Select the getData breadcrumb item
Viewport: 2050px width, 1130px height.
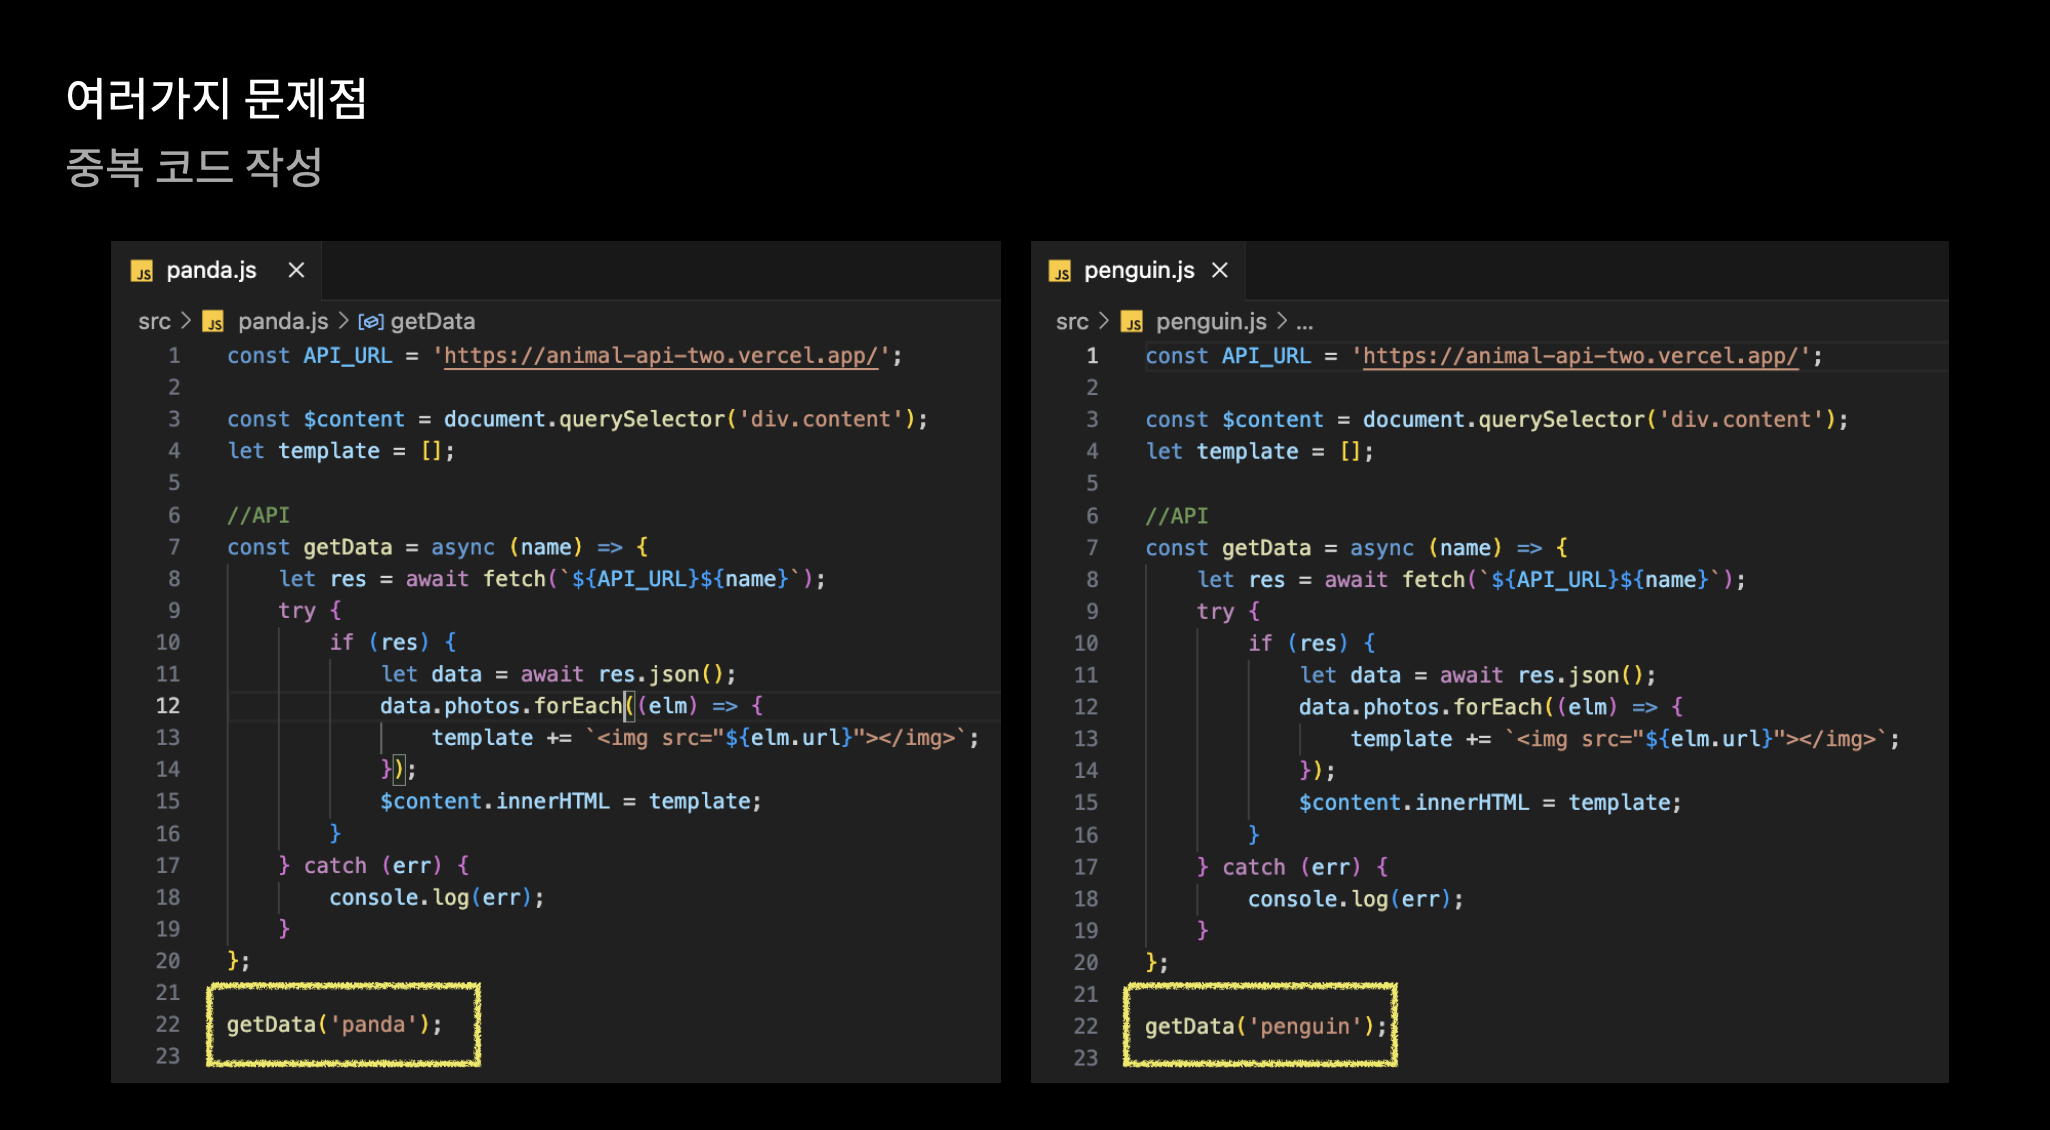pyautogui.click(x=432, y=321)
